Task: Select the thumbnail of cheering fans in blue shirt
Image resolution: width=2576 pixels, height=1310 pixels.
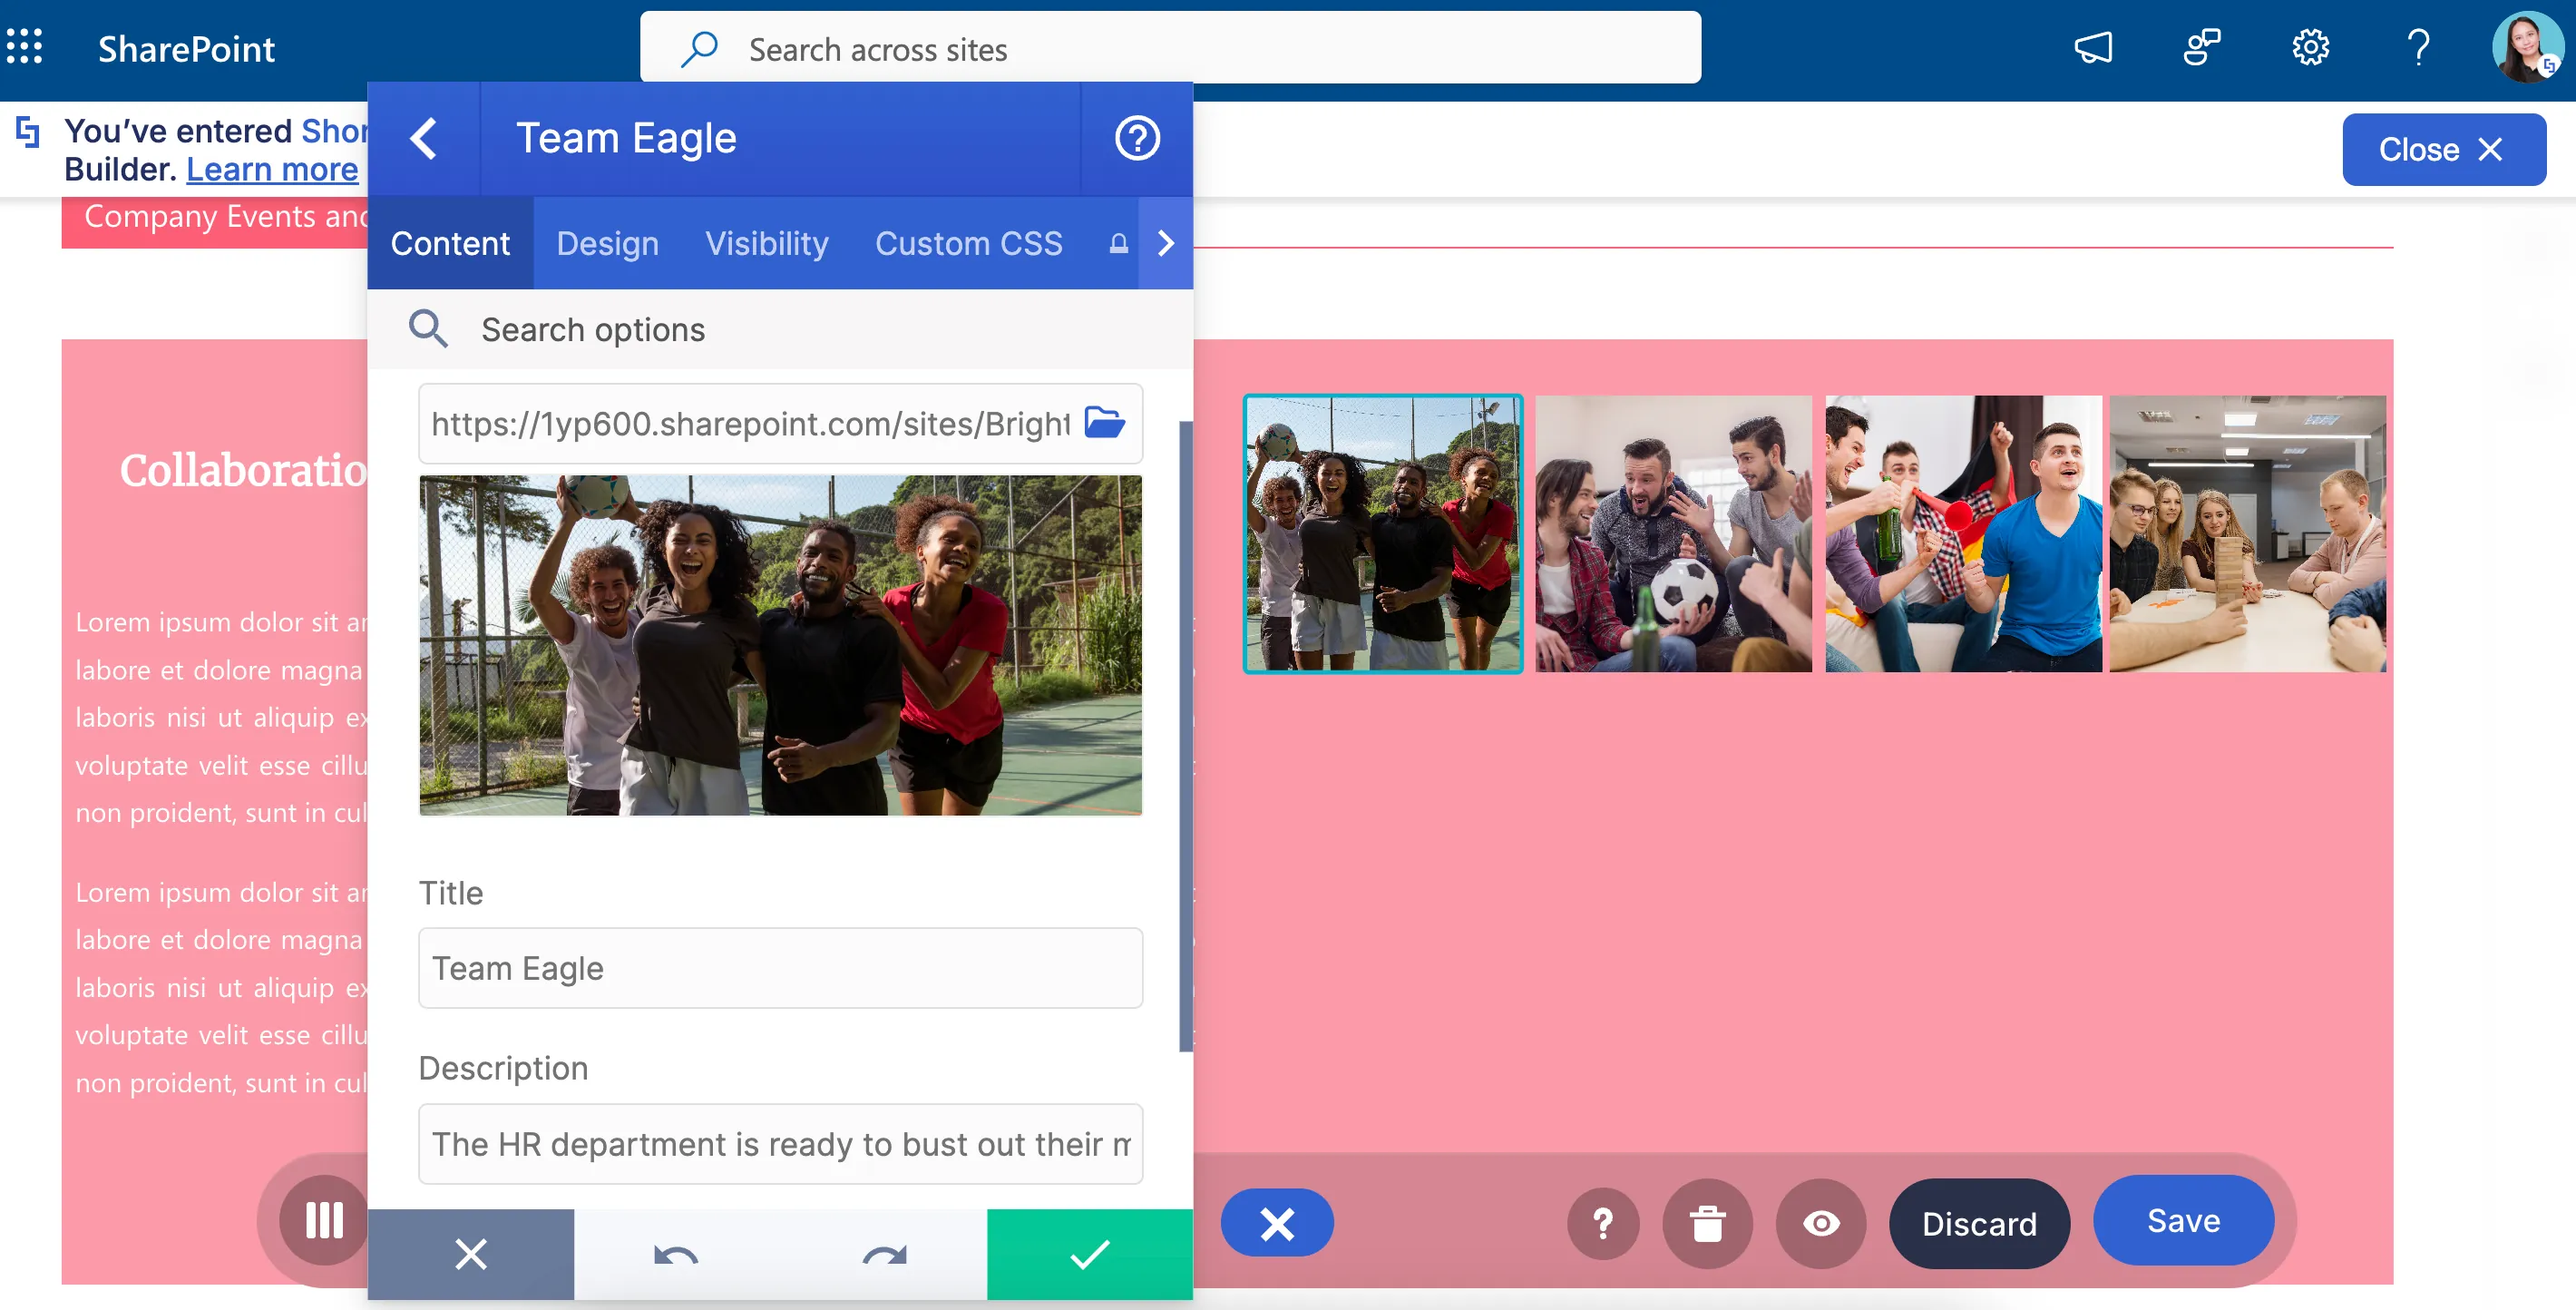Action: tap(1963, 533)
